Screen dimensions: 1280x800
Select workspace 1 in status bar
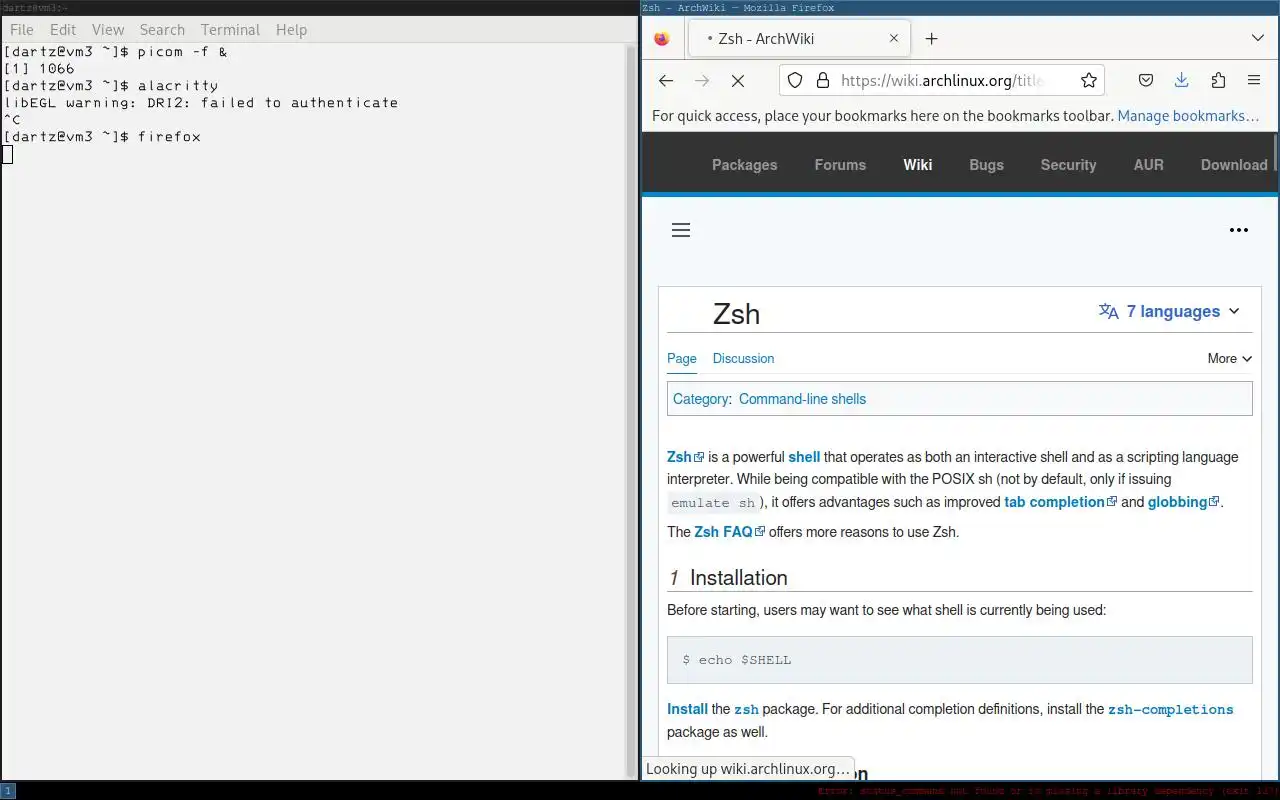(8, 791)
